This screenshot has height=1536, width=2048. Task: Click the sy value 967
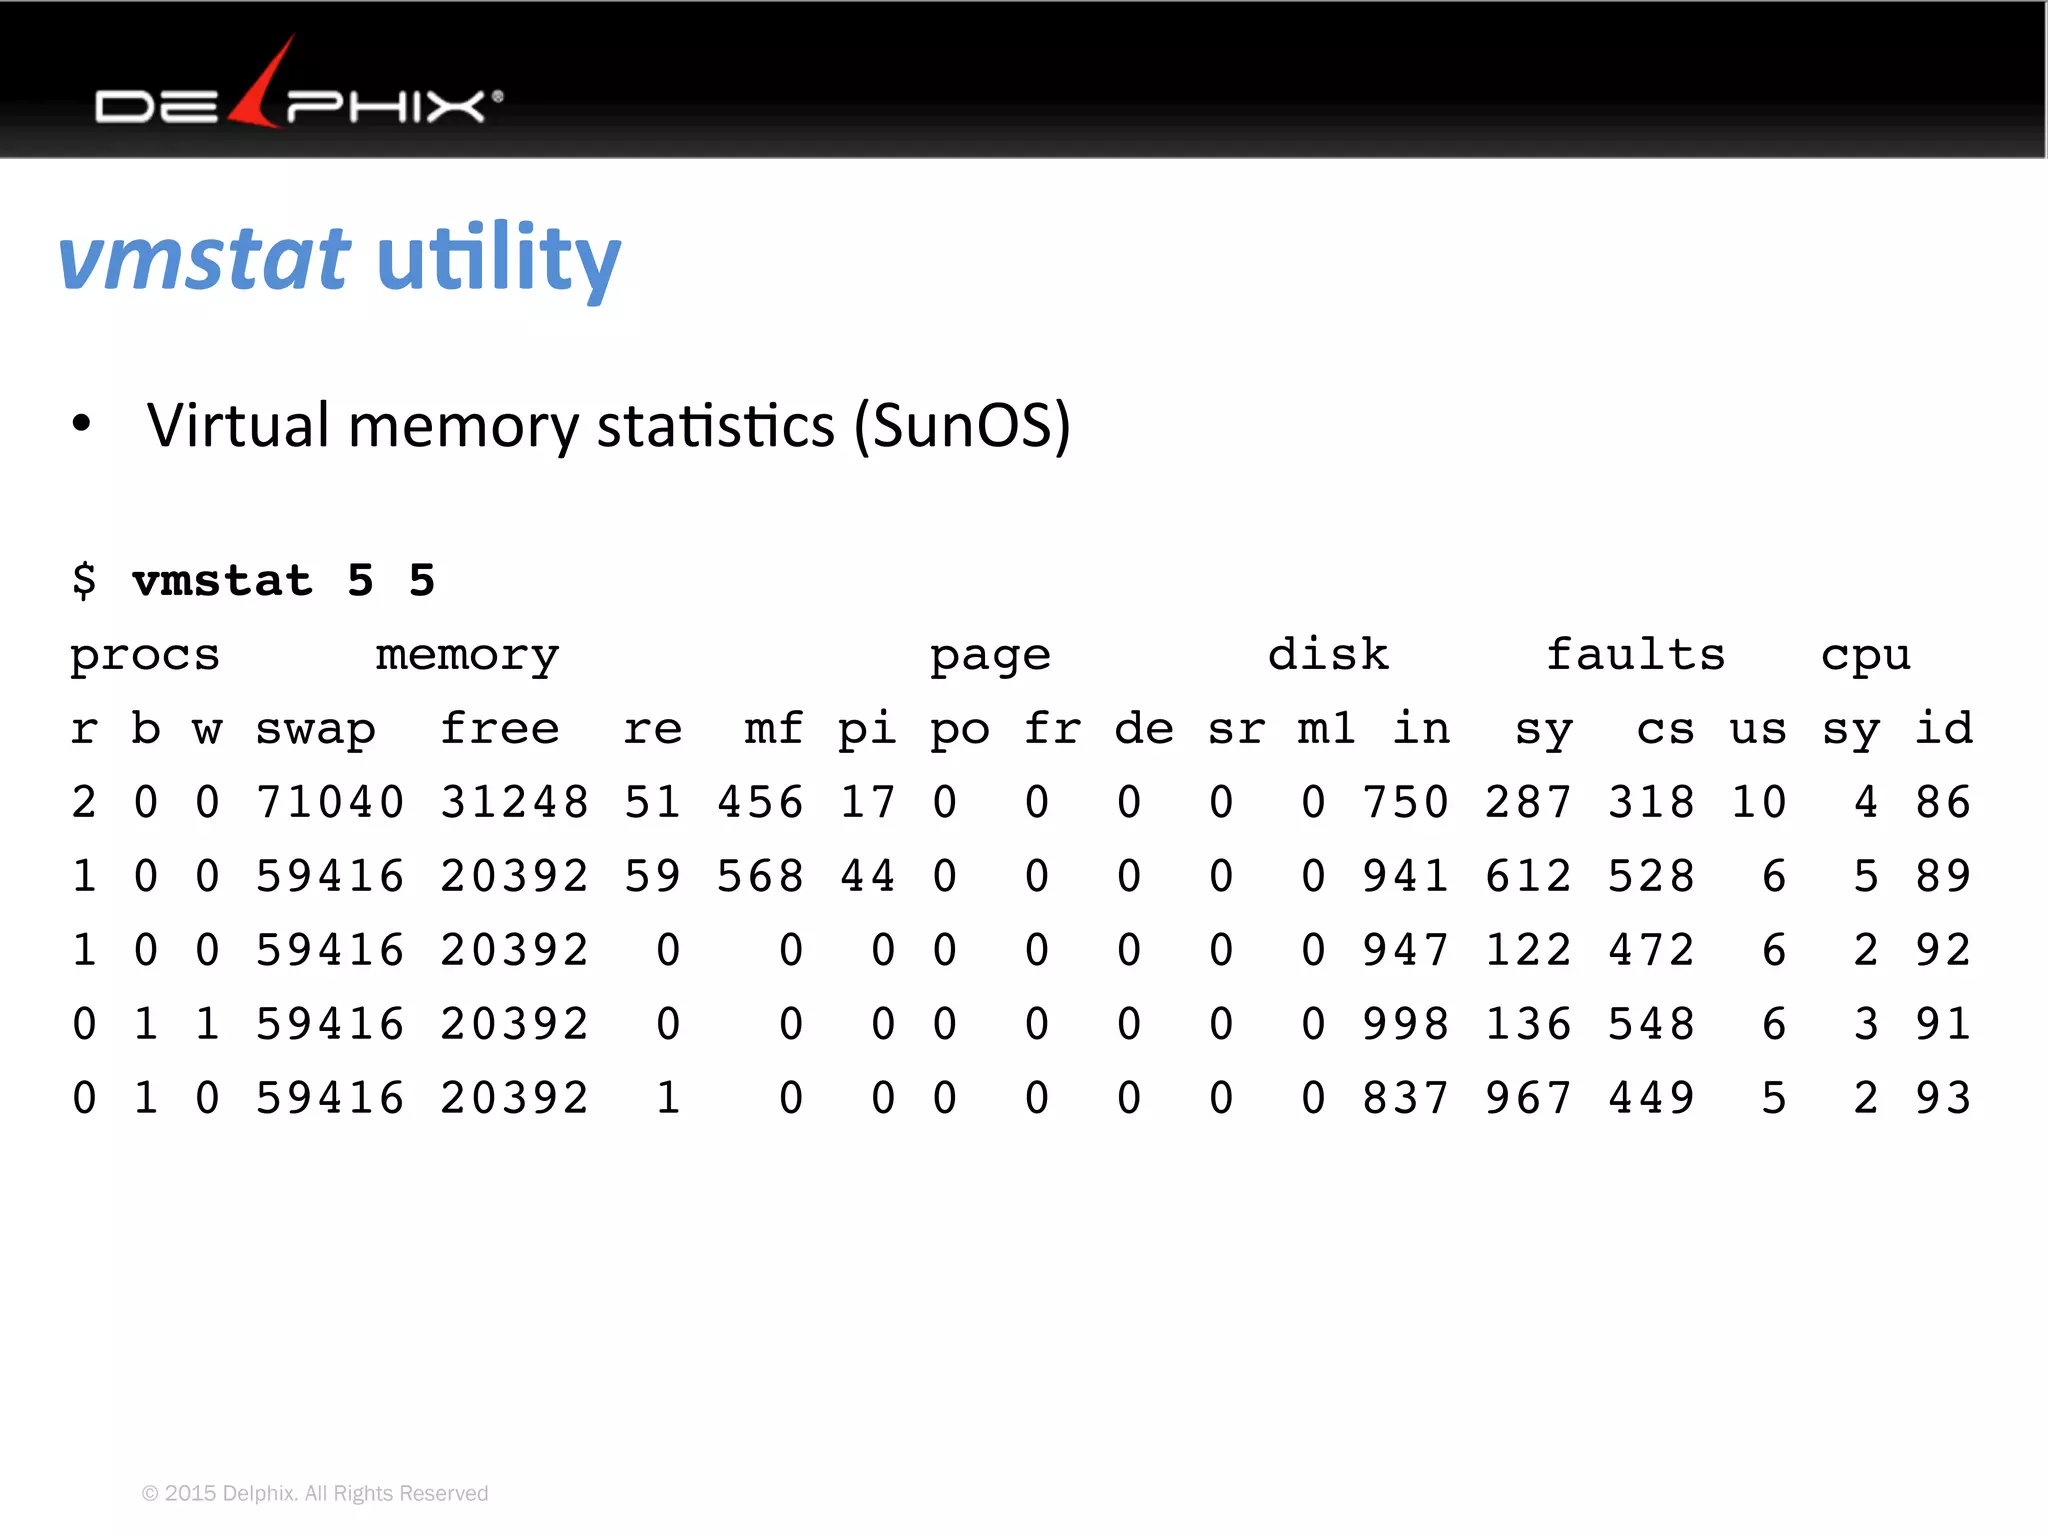pyautogui.click(x=1528, y=1098)
